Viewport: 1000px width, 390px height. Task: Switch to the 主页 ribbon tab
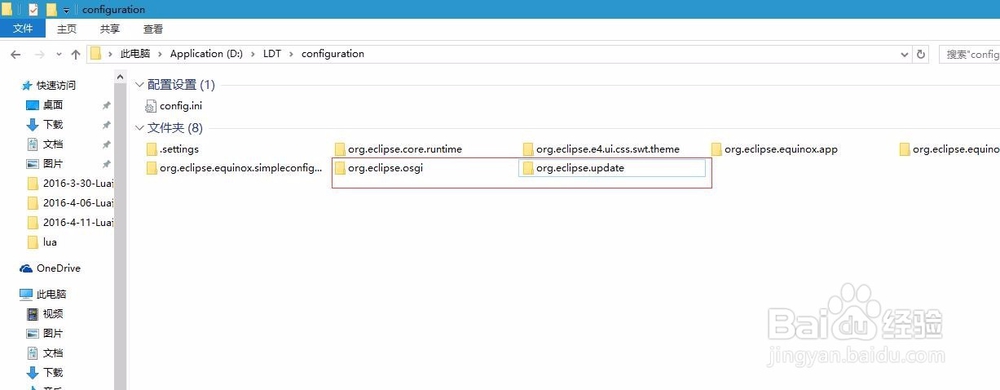pos(66,29)
